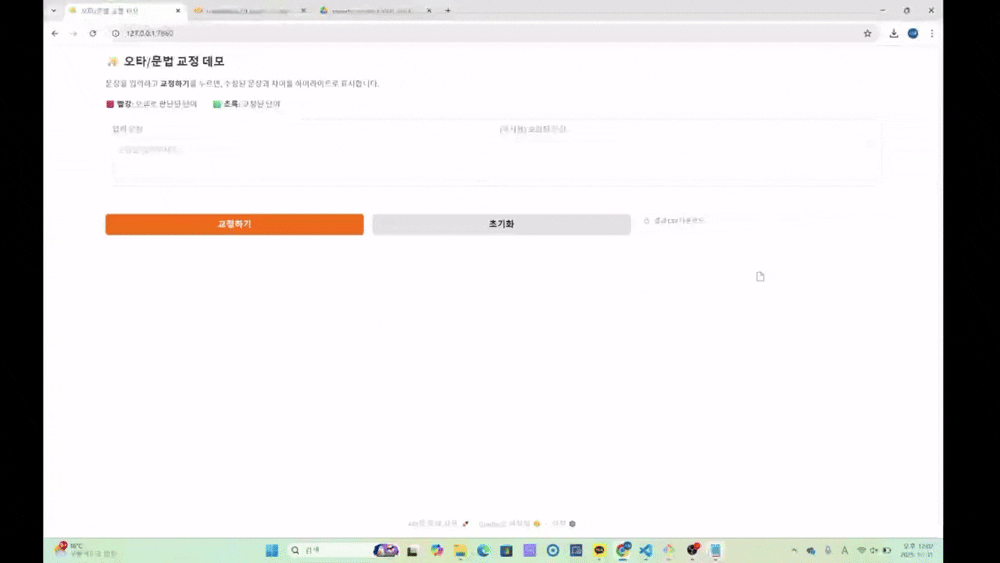The height and width of the screenshot is (563, 1000).
Task: Open File Explorer from the taskbar
Action: tap(460, 550)
